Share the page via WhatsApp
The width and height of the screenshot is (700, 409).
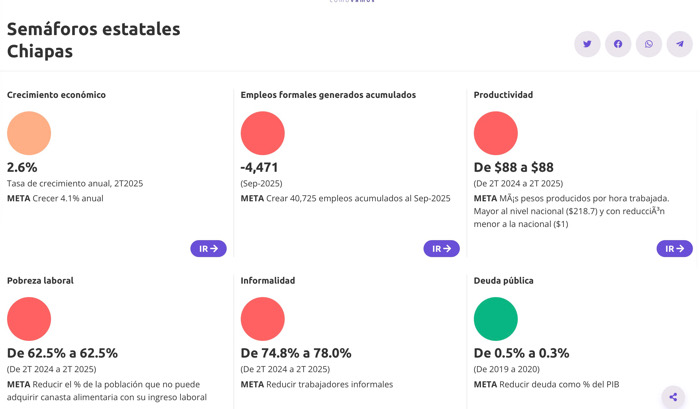pyautogui.click(x=649, y=44)
